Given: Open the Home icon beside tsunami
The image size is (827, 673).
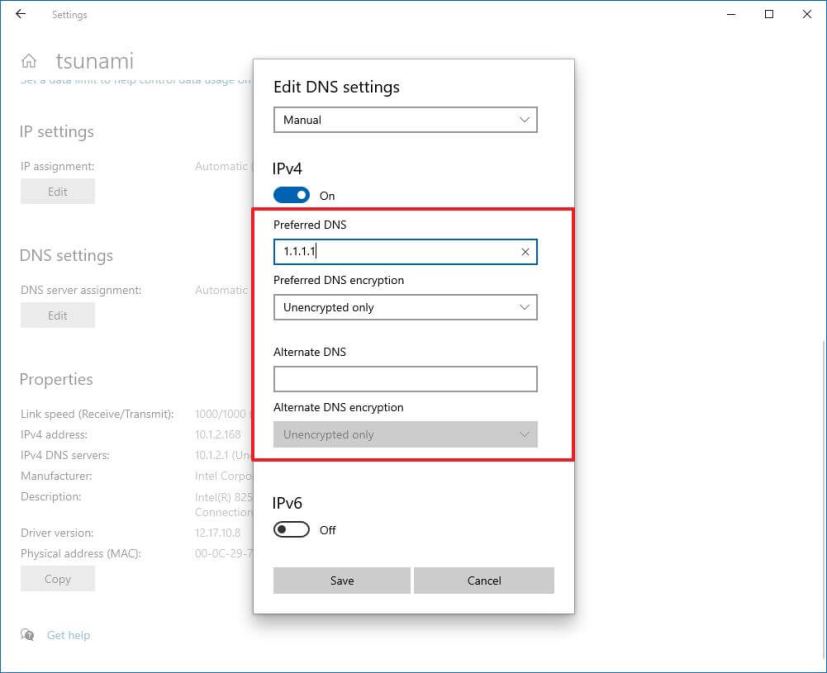Looking at the screenshot, I should pyautogui.click(x=29, y=61).
